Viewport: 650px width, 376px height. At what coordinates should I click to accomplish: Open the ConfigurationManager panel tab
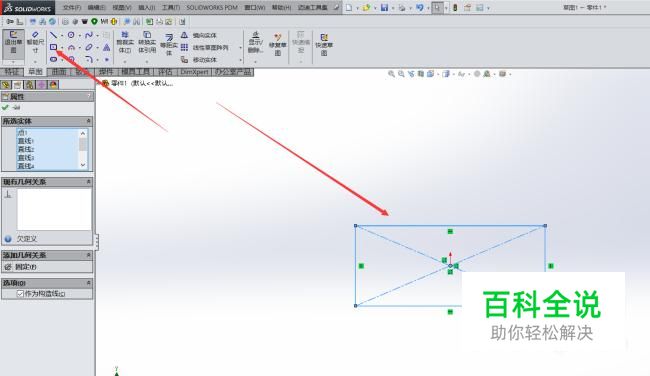click(x=30, y=85)
